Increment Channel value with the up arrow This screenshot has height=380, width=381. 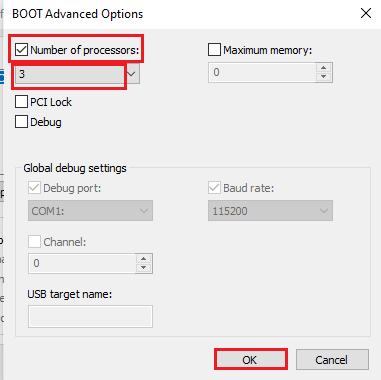(x=144, y=259)
